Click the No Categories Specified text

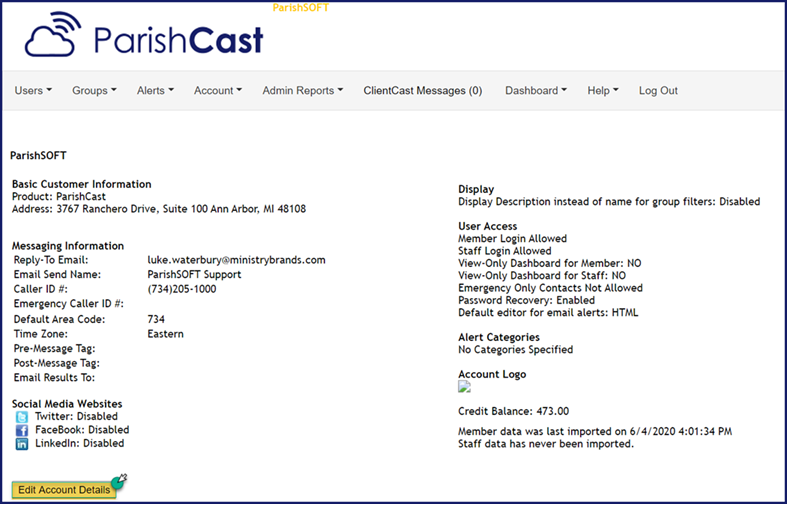coord(515,349)
